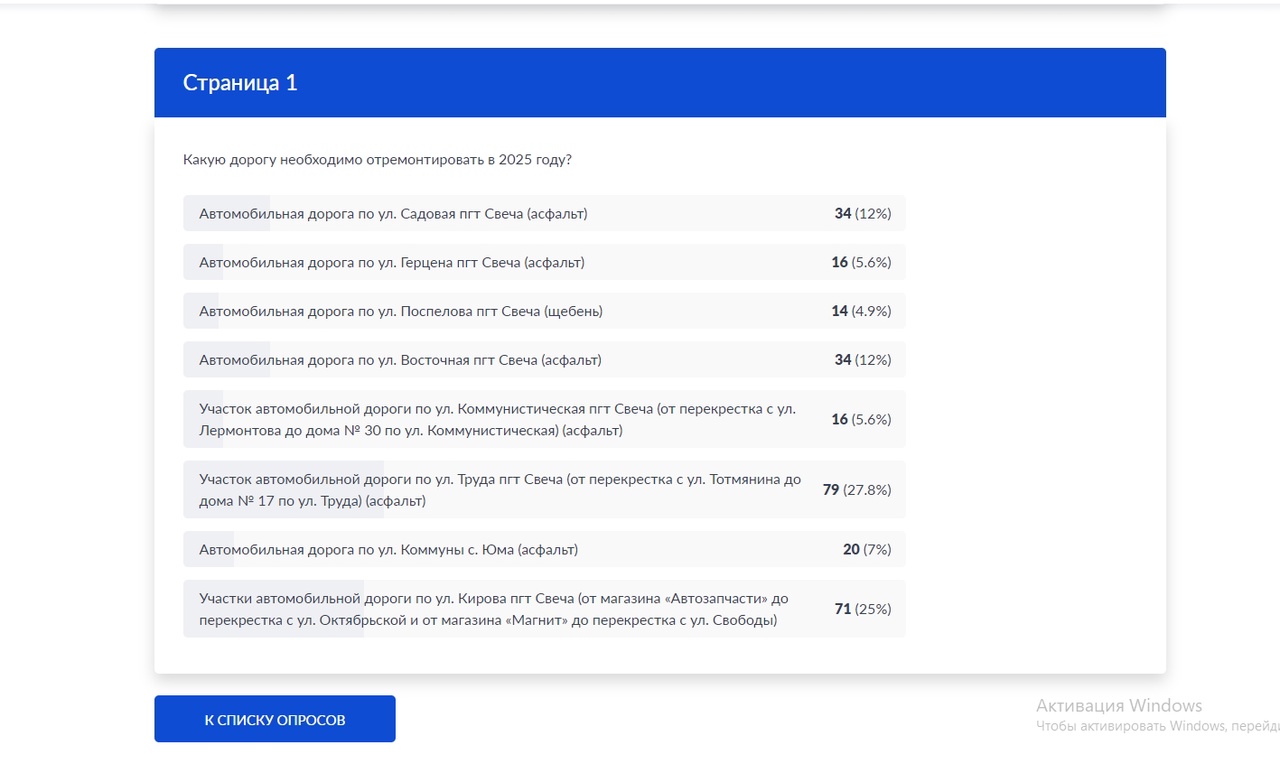This screenshot has width=1280, height=773.
Task: Select the ул. Кирова road sections option
Action: 544,608
